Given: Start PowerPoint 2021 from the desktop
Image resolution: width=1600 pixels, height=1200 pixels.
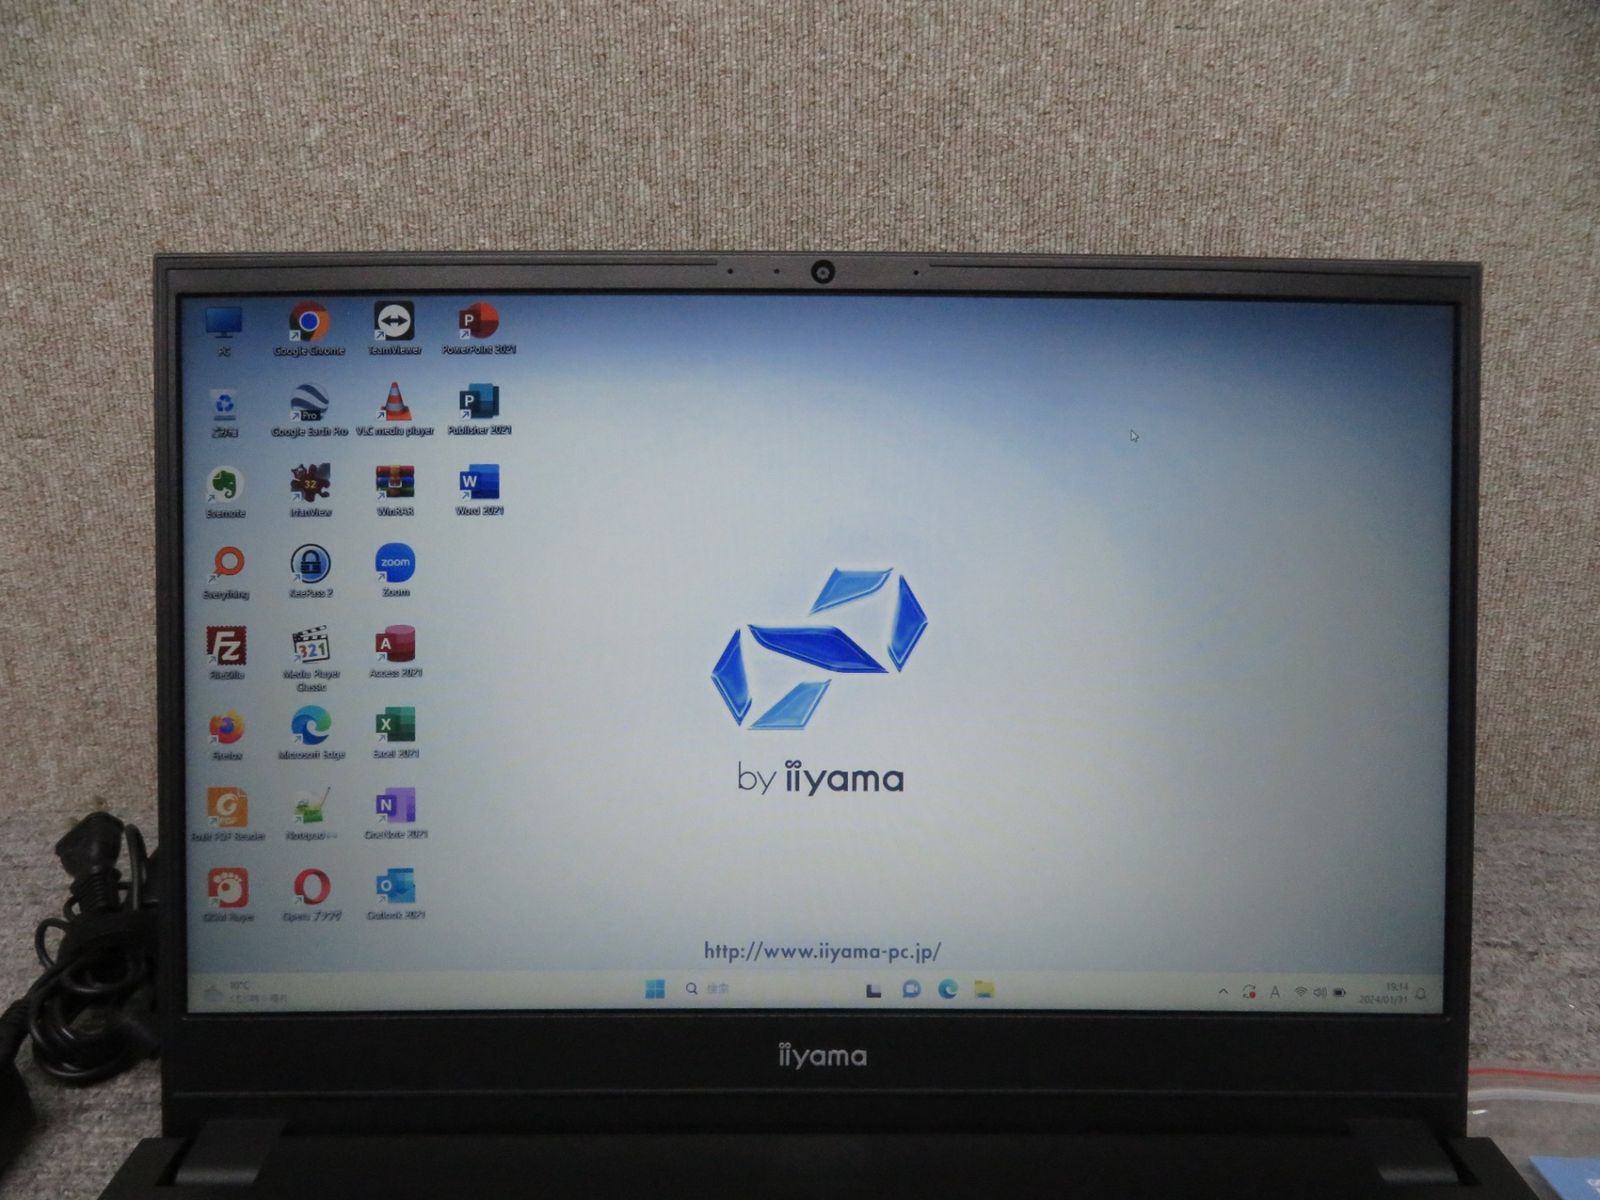Looking at the screenshot, I should click(479, 329).
